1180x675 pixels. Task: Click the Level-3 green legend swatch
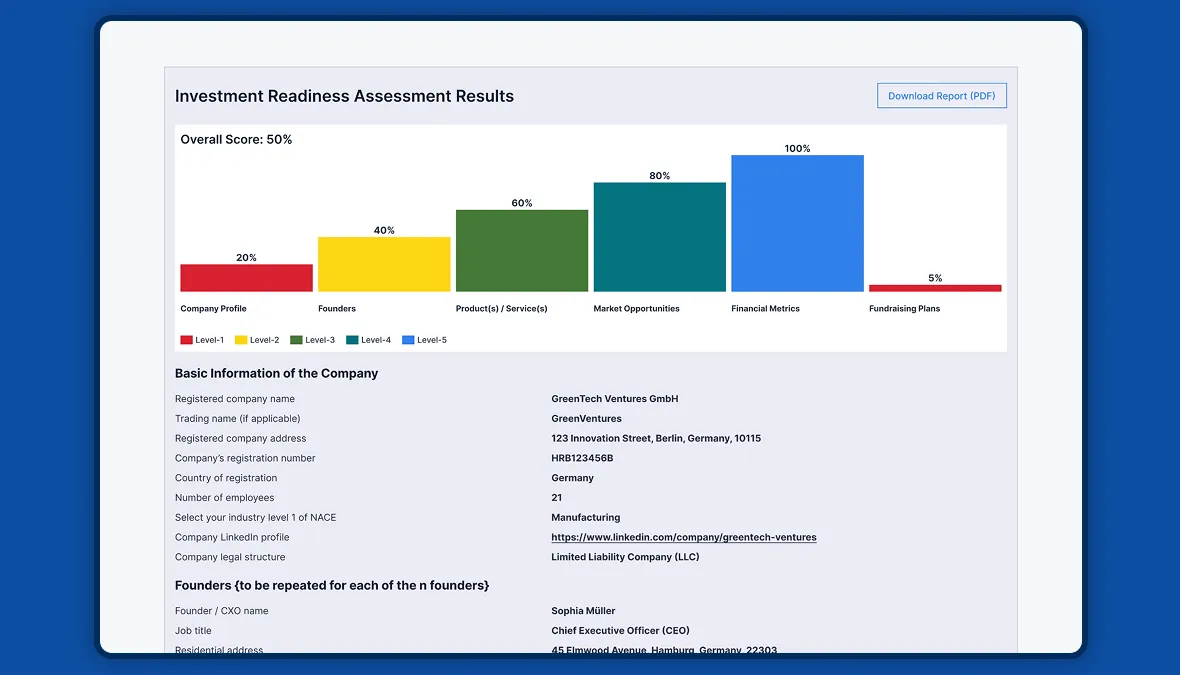296,340
